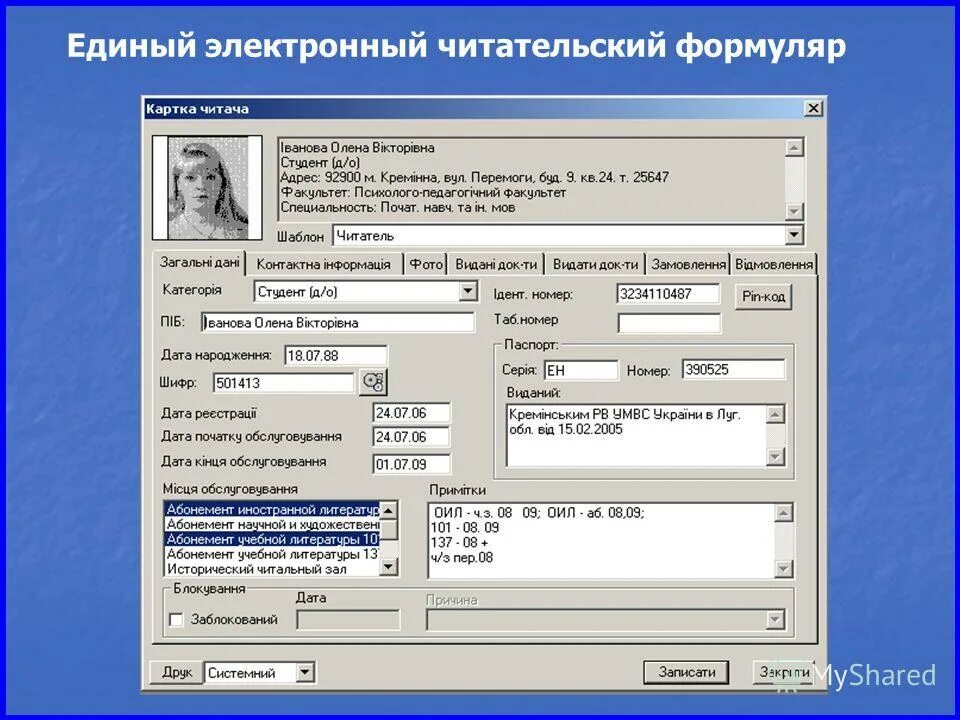Open the Друк "Системний" dropdown
Viewport: 960px width, 720px height.
click(305, 672)
